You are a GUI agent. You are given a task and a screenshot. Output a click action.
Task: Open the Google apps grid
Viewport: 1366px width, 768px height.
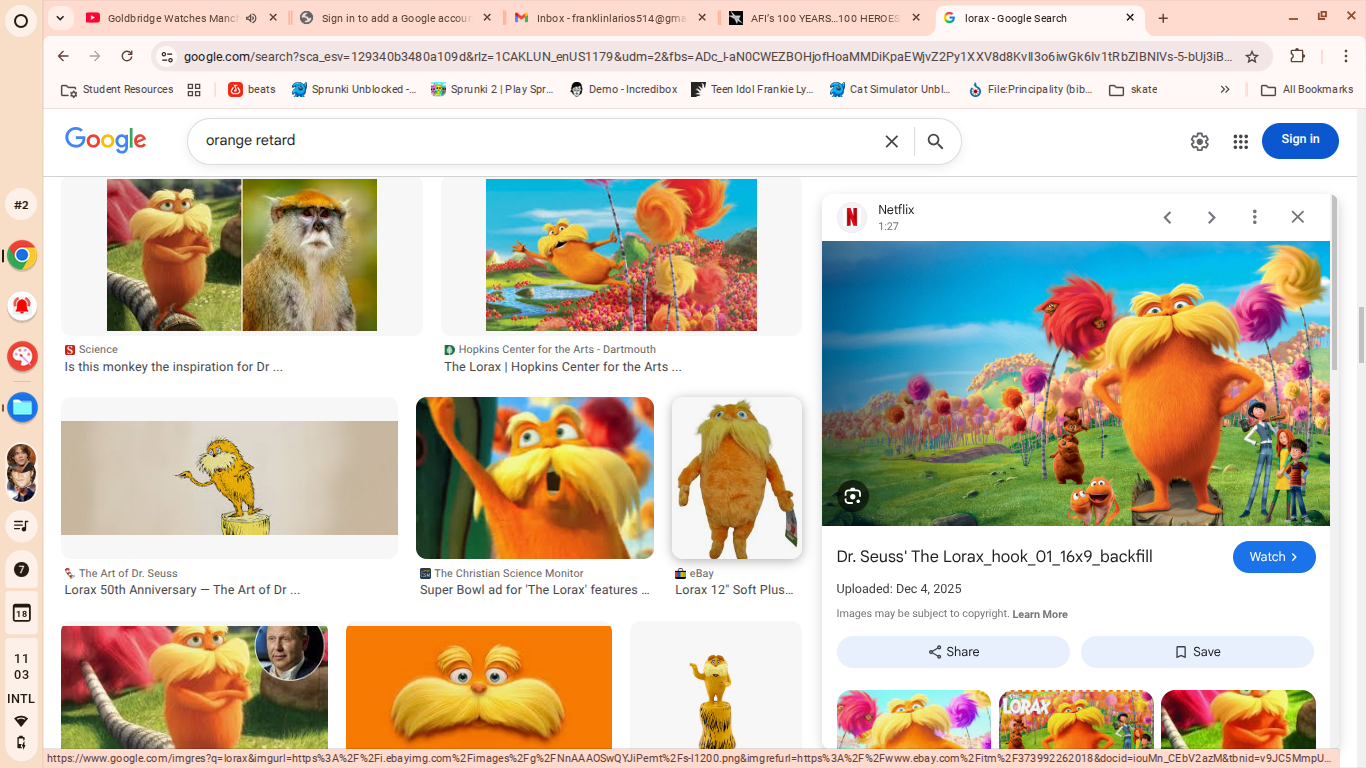1240,142
